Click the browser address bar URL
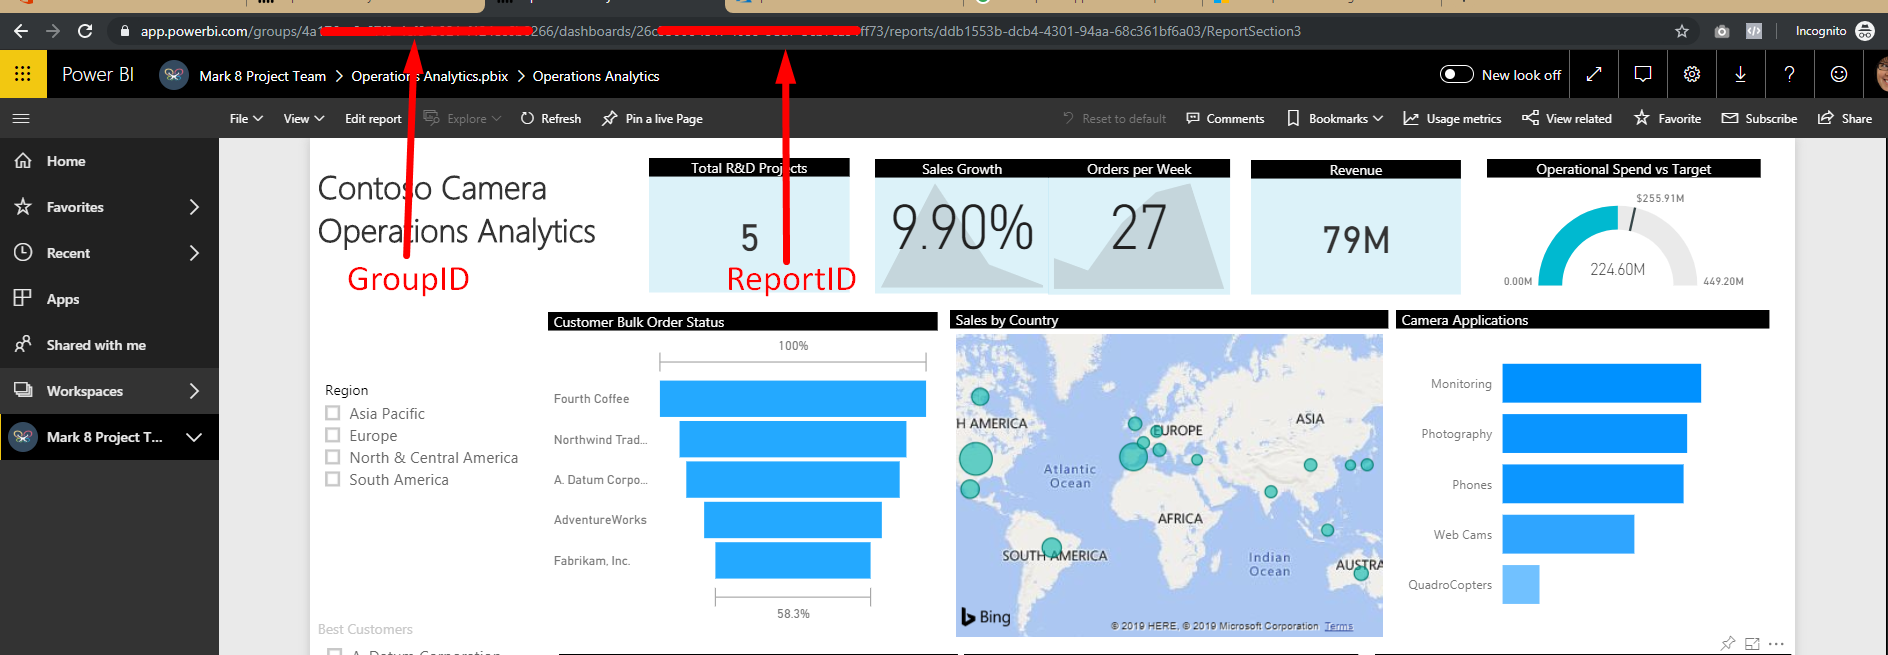 click(x=720, y=31)
